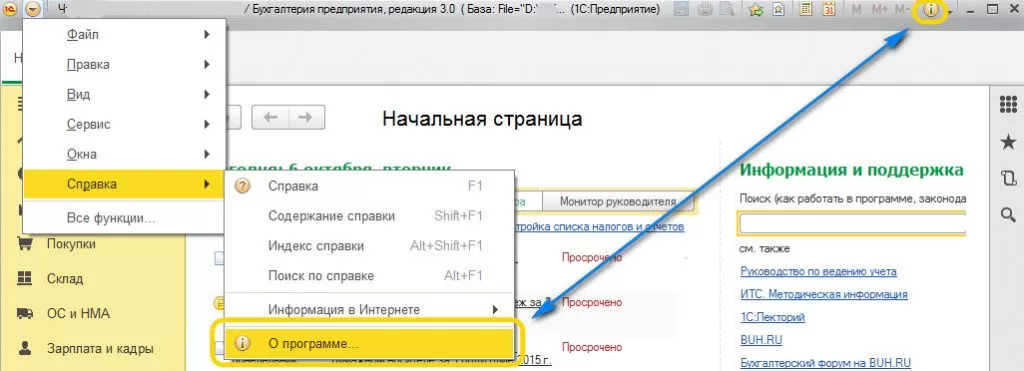
Task: Click the M memory button
Action: coord(857,10)
